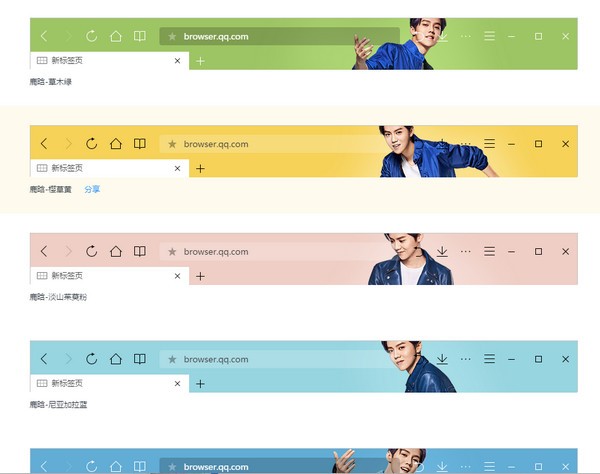Click the 分享 share link
This screenshot has height=474, width=600.
(92, 189)
